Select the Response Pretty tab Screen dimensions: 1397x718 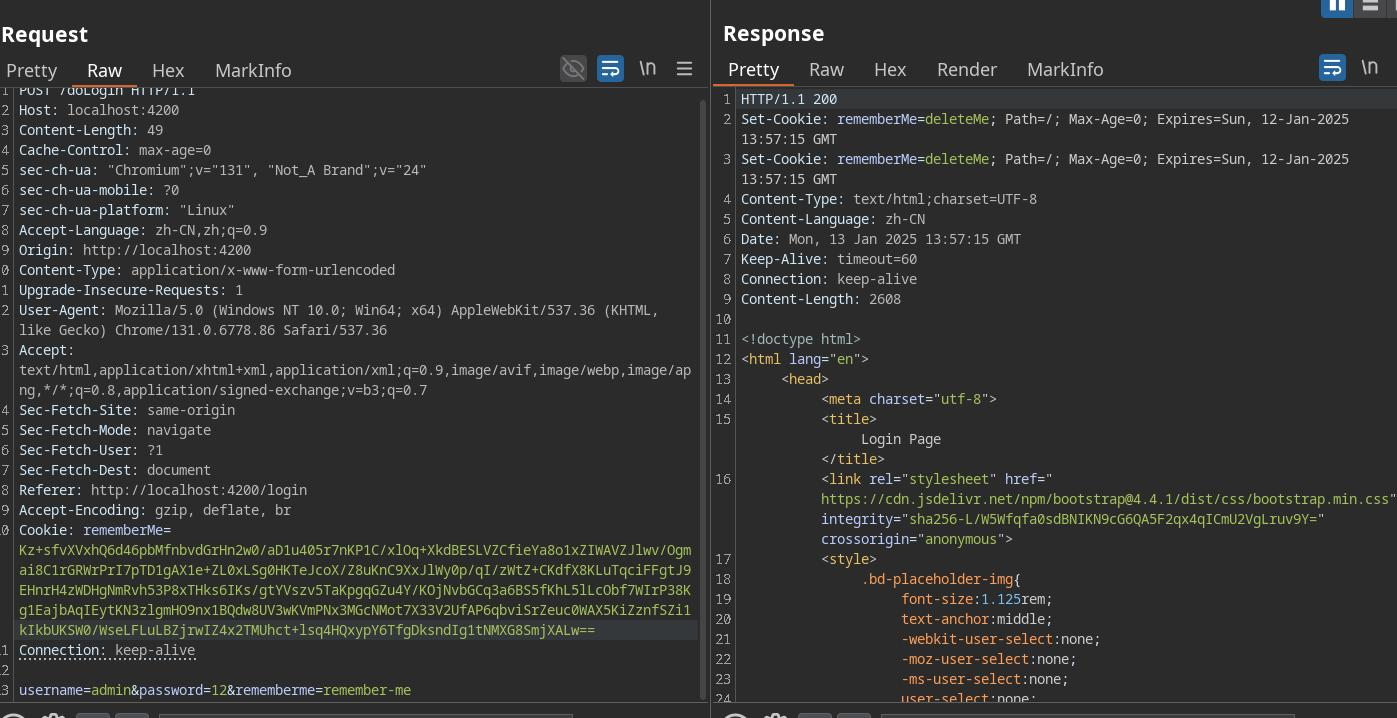point(753,69)
